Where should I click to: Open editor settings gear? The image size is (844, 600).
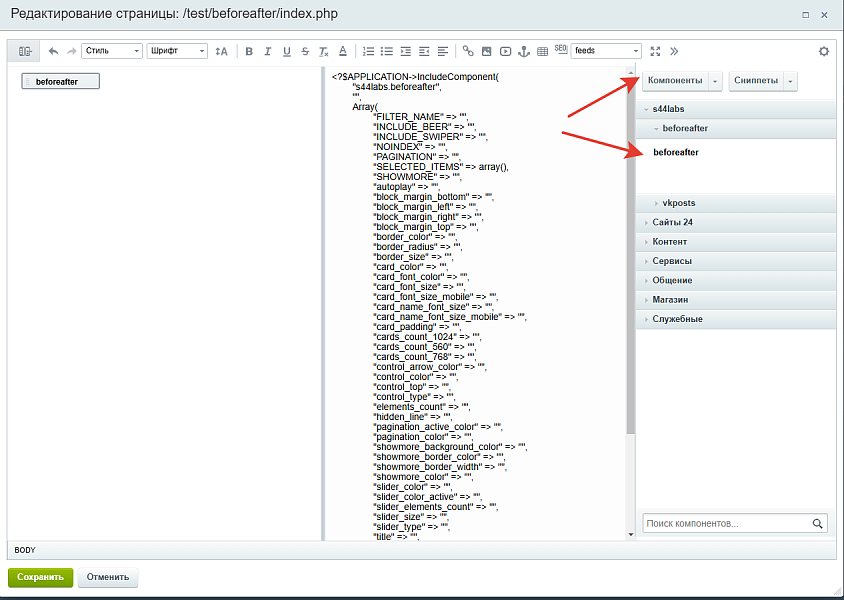[824, 51]
